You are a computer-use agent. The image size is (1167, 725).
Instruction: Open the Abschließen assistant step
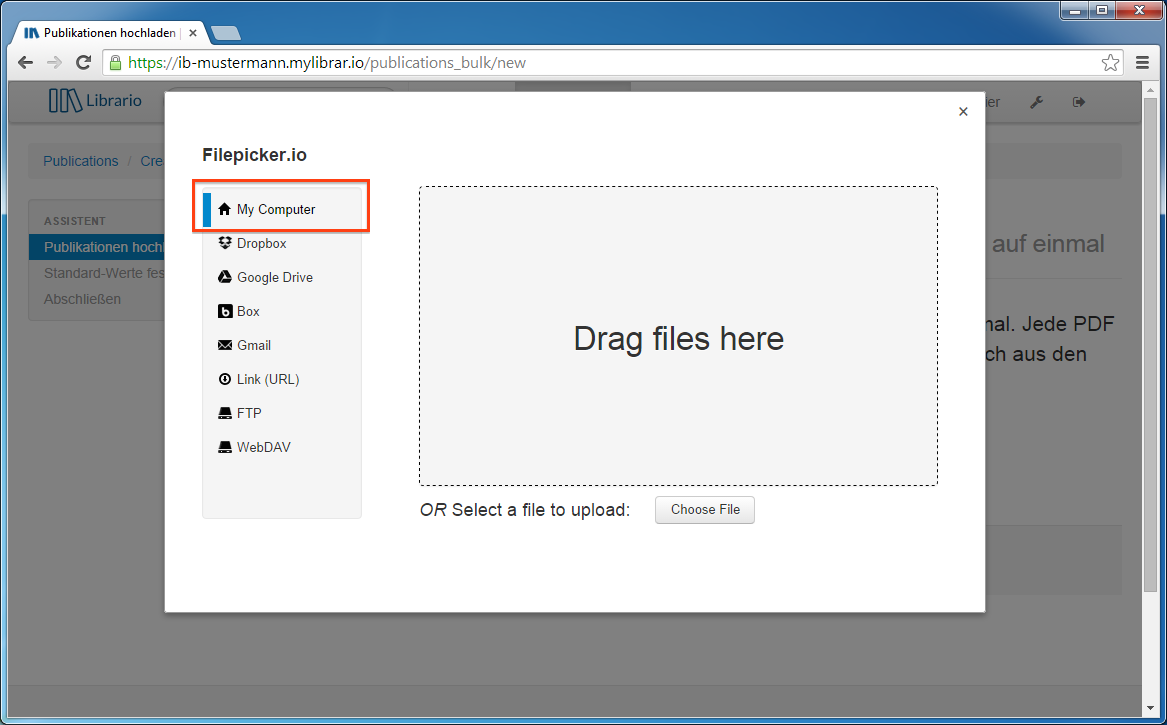click(82, 299)
